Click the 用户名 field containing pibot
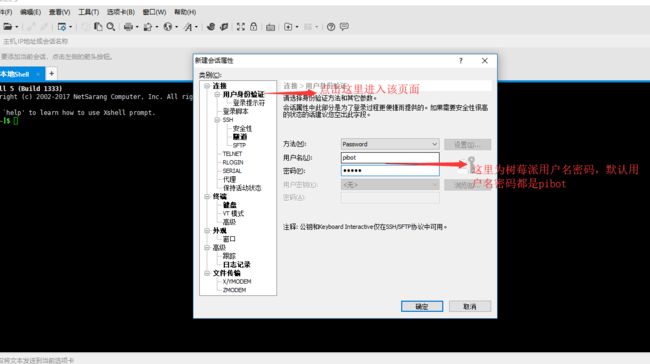The height and width of the screenshot is (364, 650). coord(390,158)
